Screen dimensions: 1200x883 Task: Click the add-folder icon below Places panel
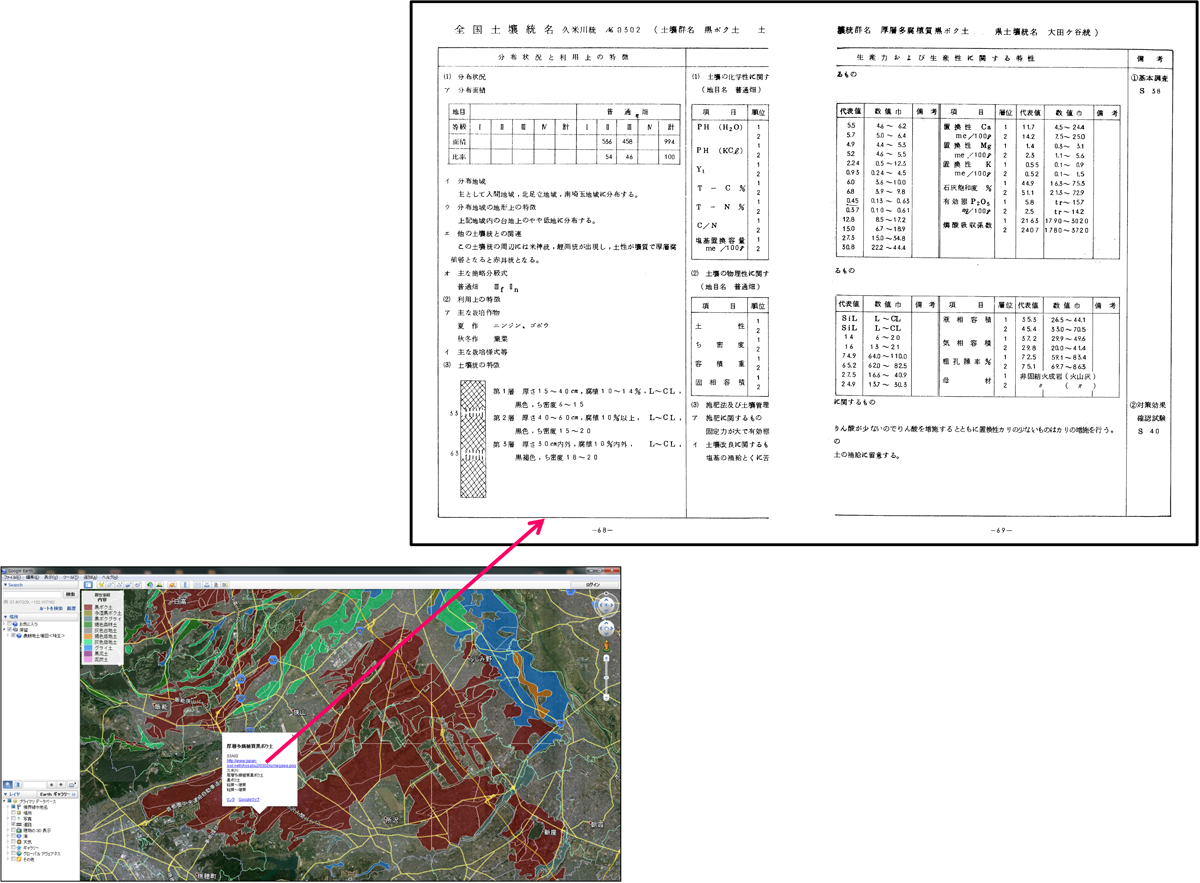(x=72, y=785)
